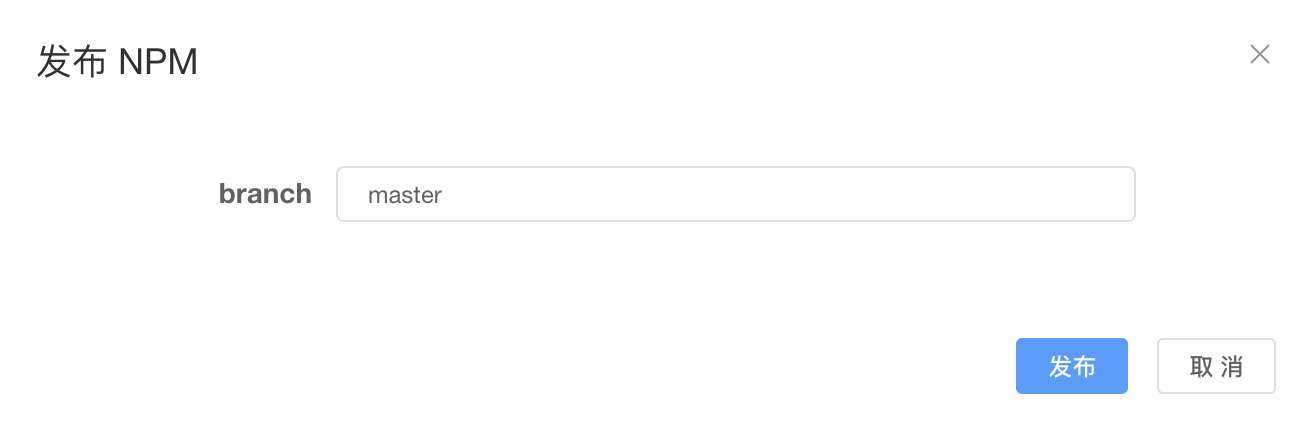This screenshot has width=1312, height=426.
Task: Click the bold branch label text
Action: click(x=265, y=194)
